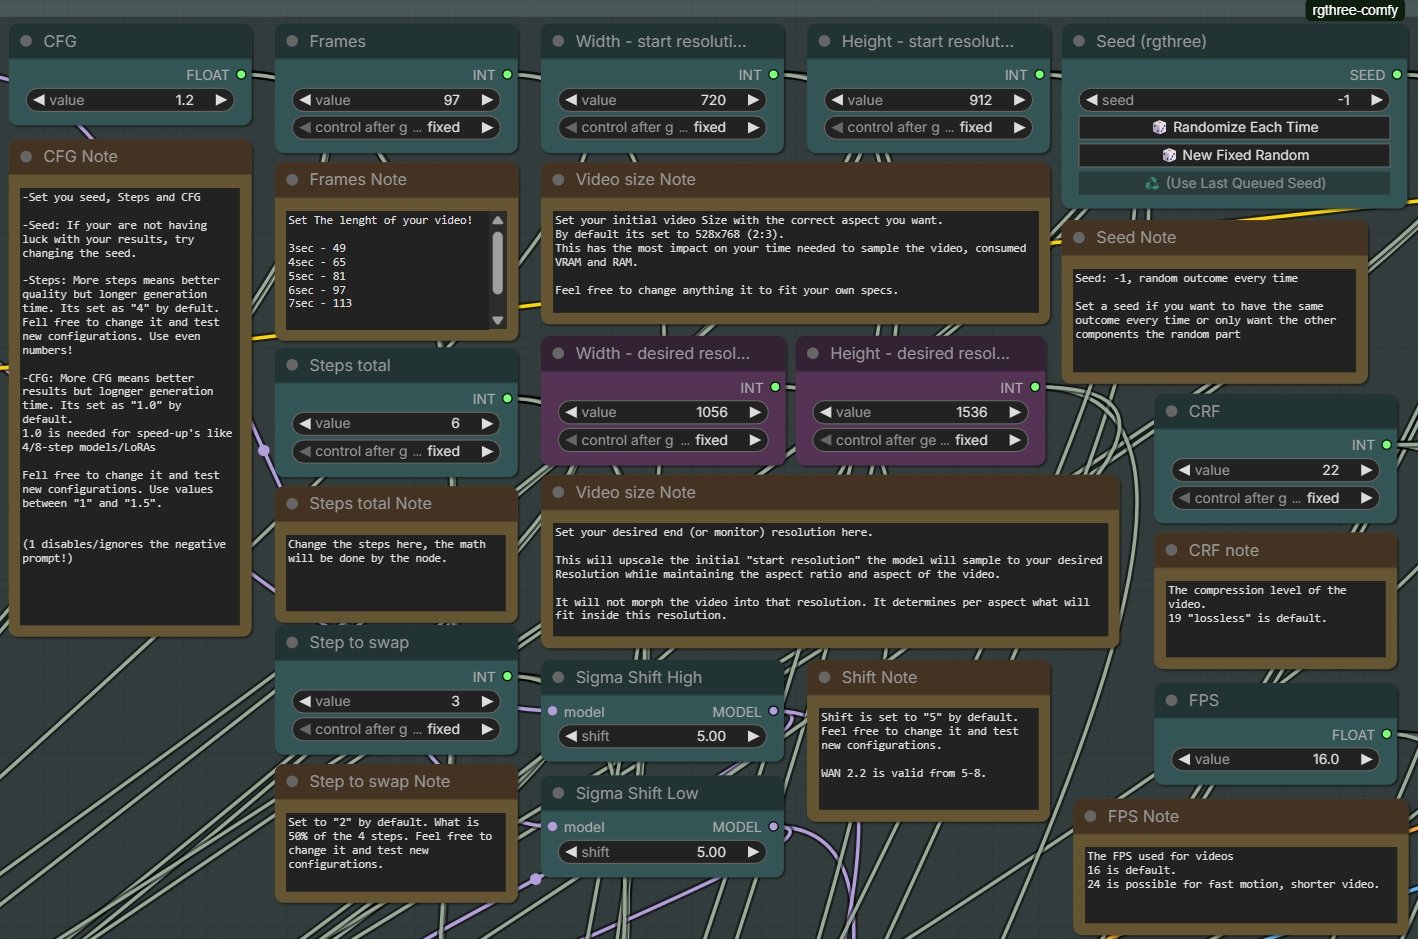Increase the seed value with right arrow
This screenshot has width=1418, height=939.
tap(1377, 100)
